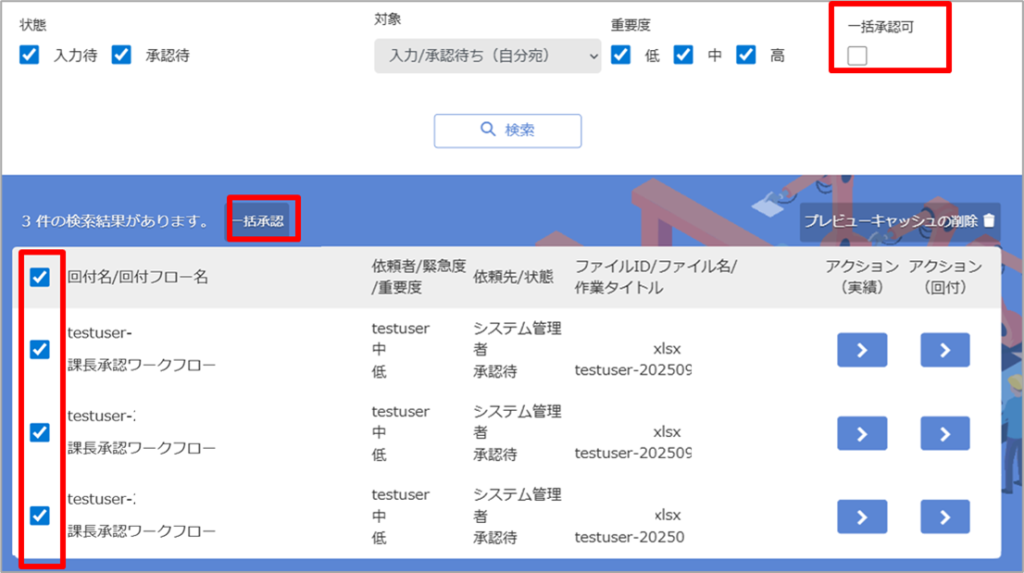Open the 対象 dropdown 入力/承認待ち（自分宛）
The image size is (1024, 573).
coord(488,56)
